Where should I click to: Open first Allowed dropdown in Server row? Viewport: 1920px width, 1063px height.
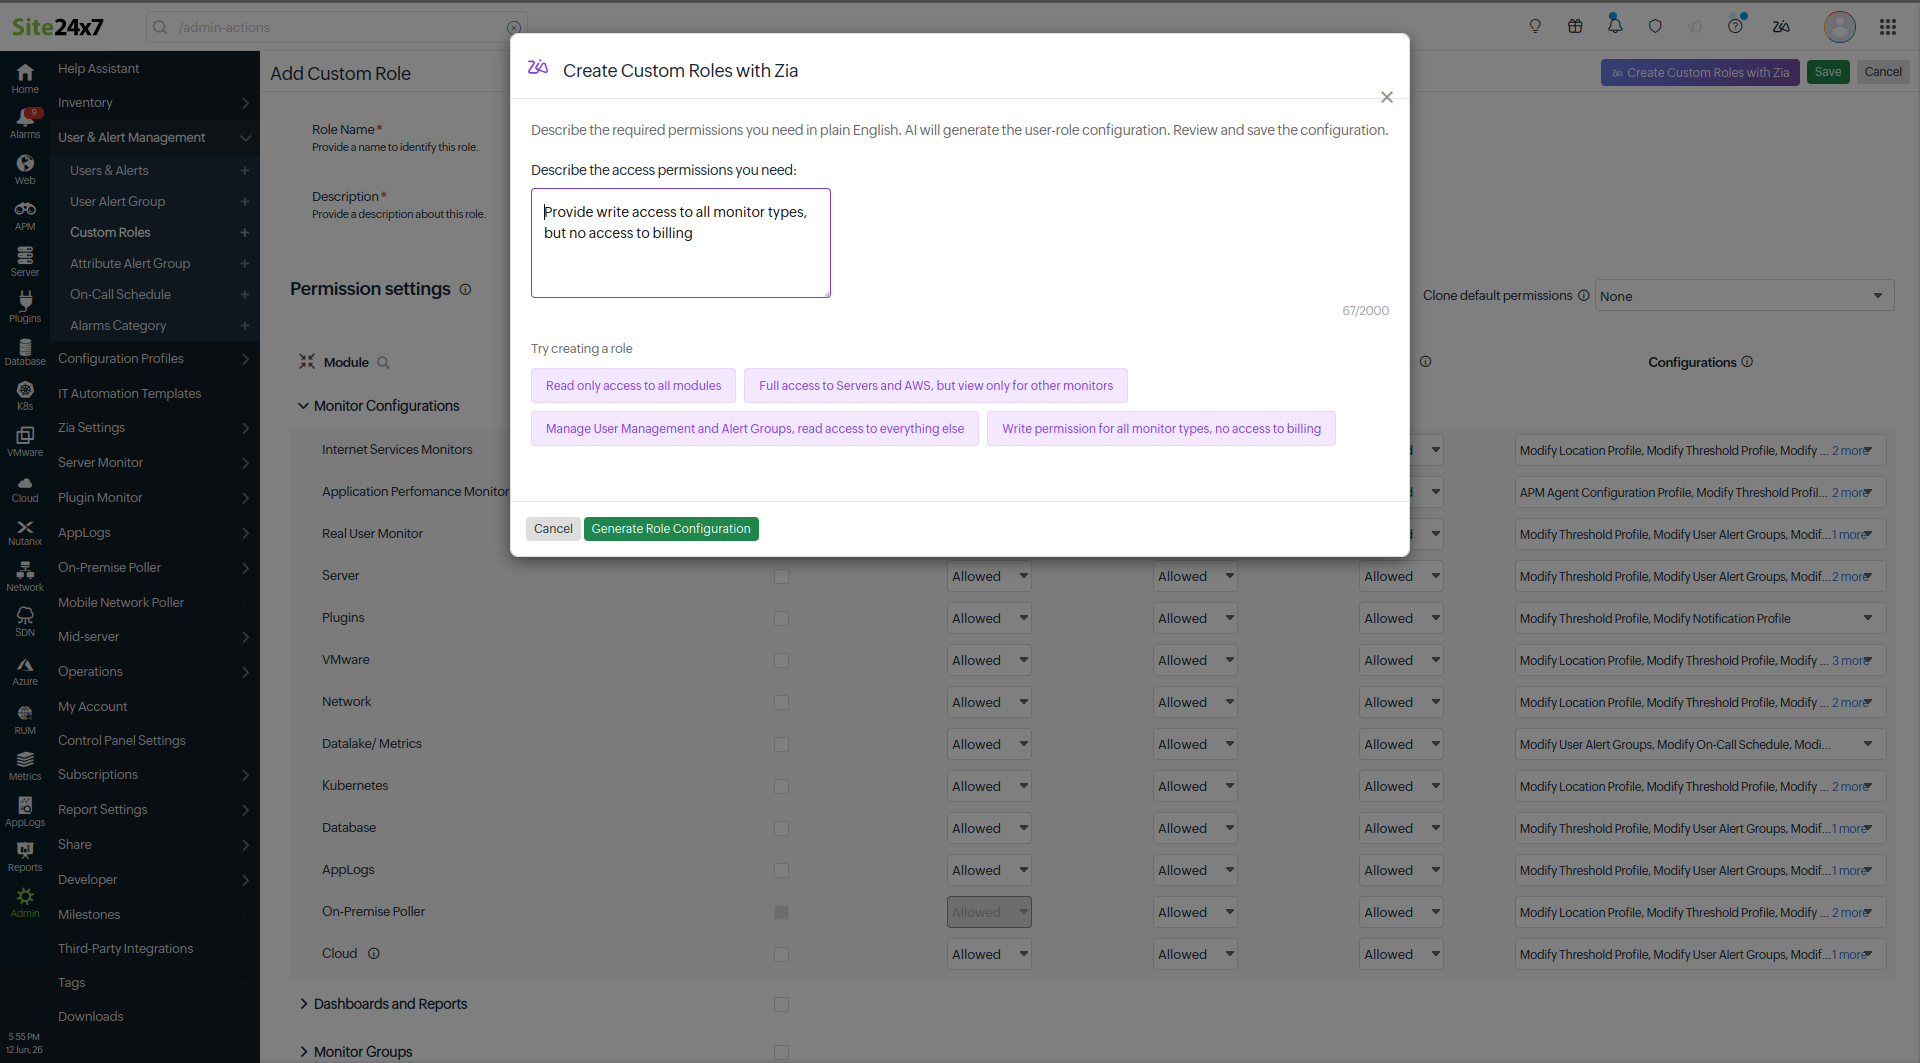coord(989,576)
